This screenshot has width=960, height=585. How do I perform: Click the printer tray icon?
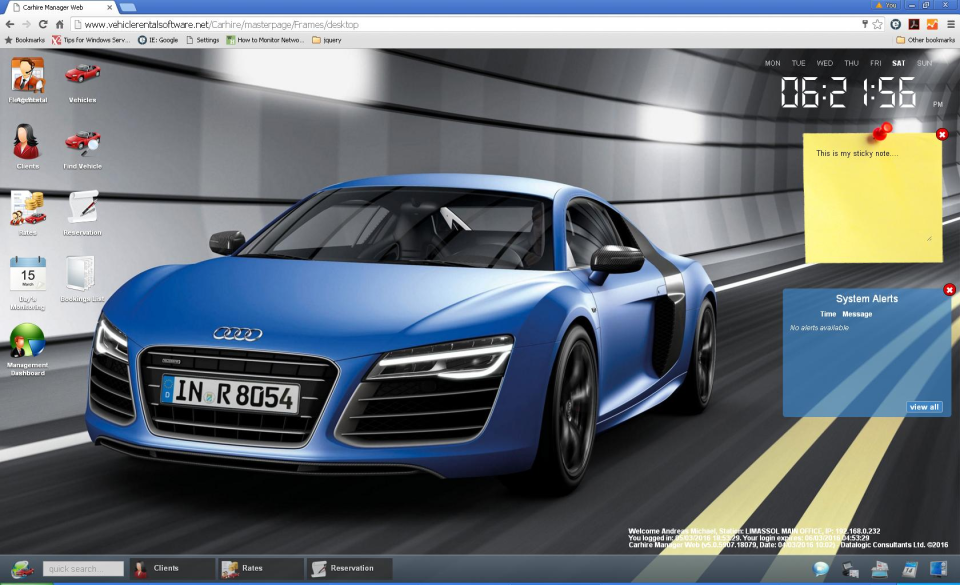click(880, 569)
